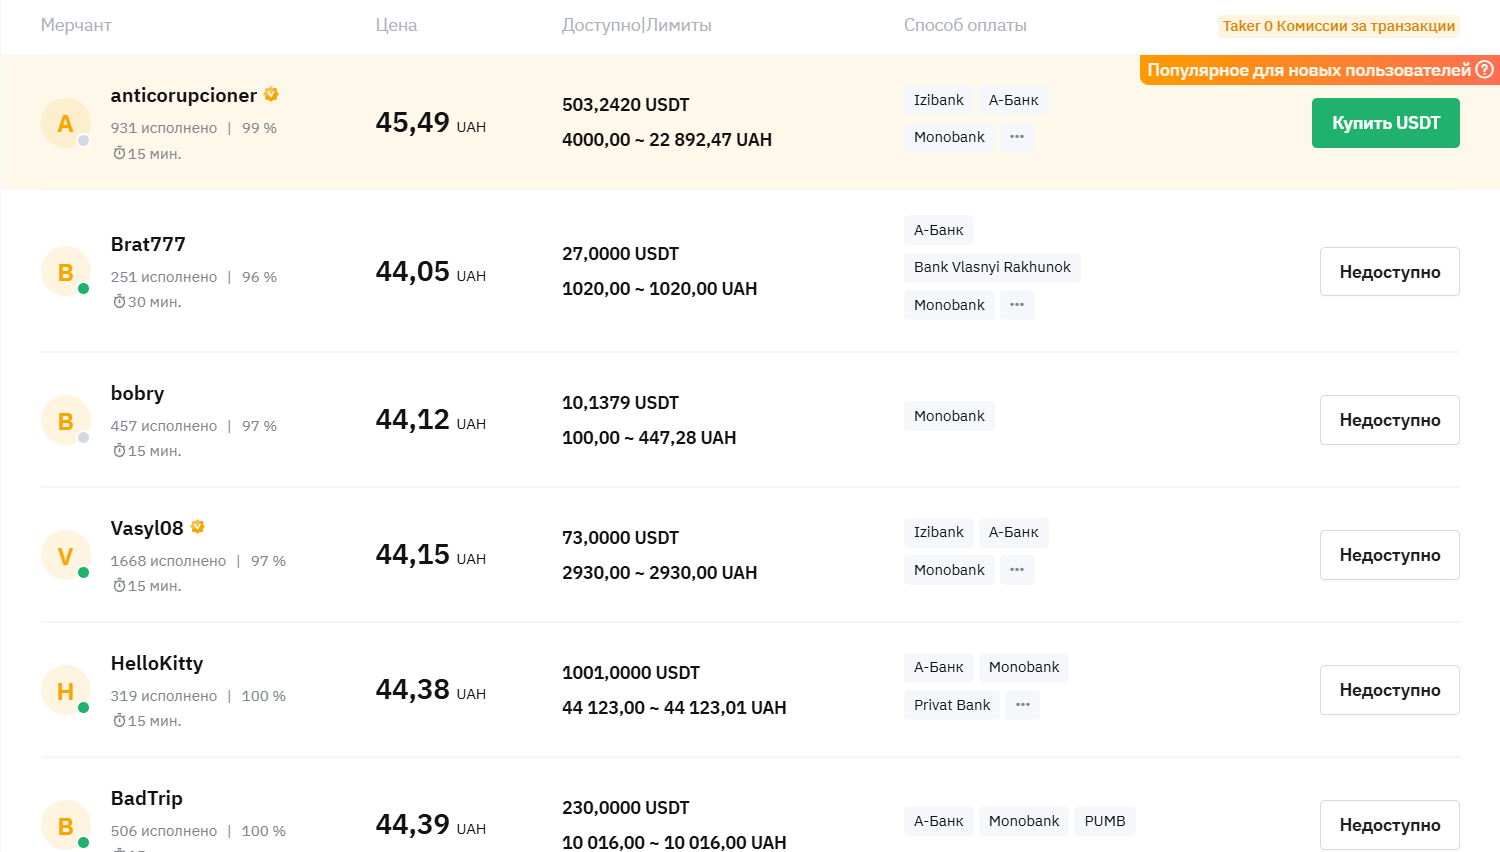Image resolution: width=1500 pixels, height=852 pixels.
Task: Click Bank Vlasnyi Rakhunok tag
Action: (992, 267)
